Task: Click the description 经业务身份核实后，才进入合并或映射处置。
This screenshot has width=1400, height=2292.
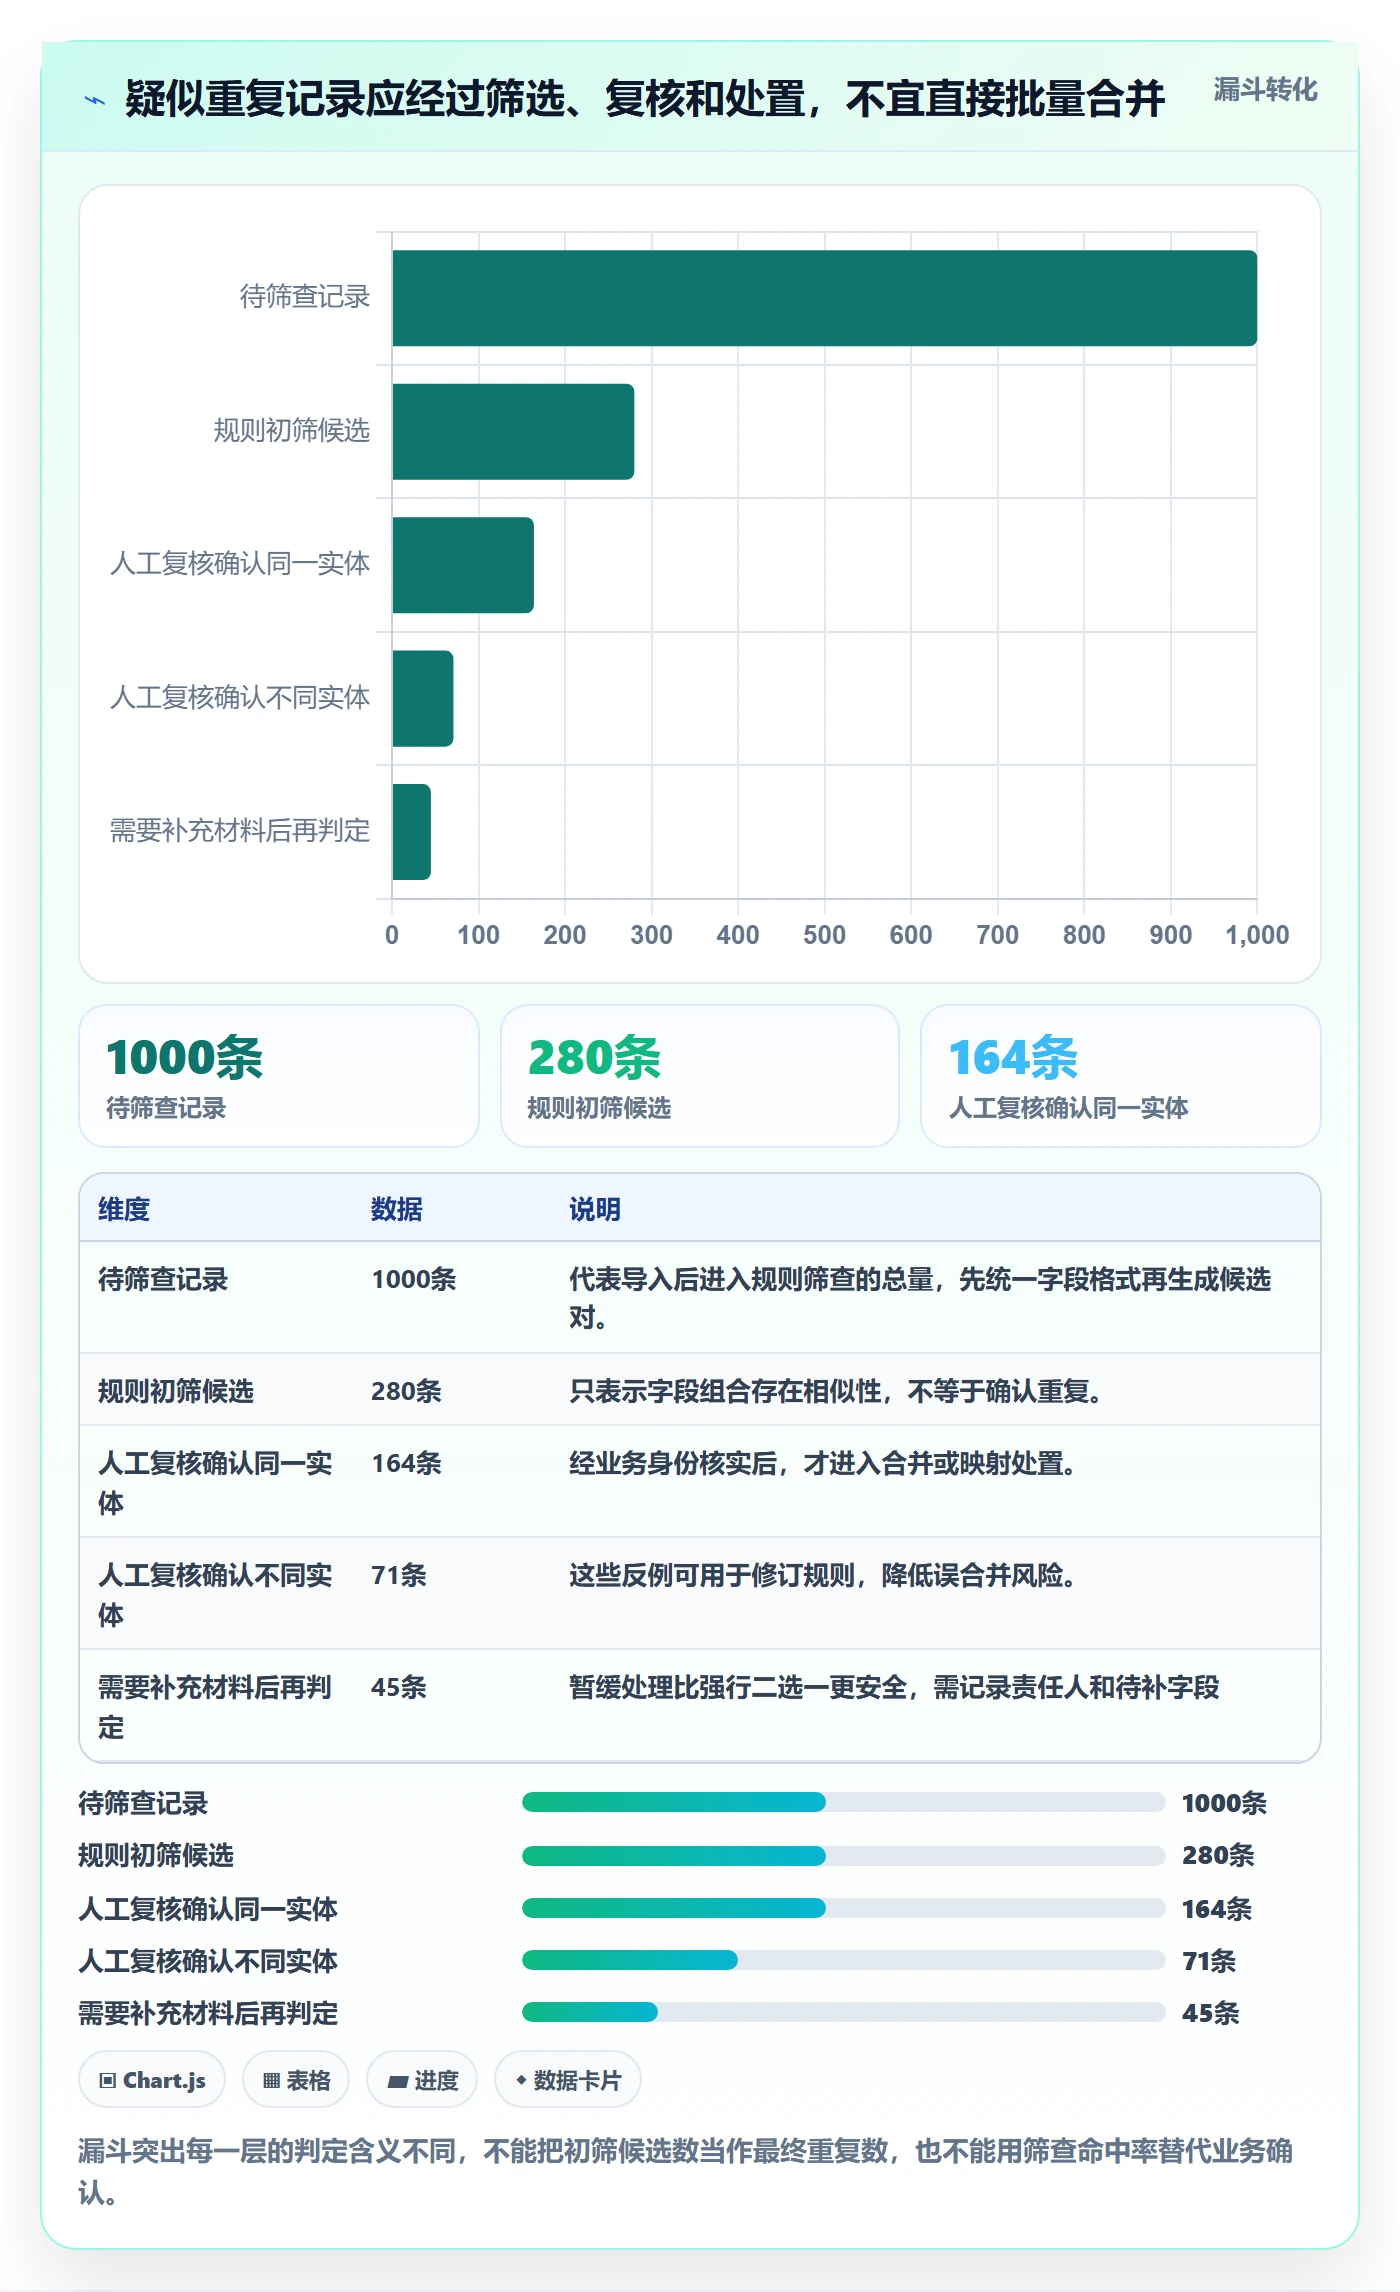Action: click(823, 1463)
